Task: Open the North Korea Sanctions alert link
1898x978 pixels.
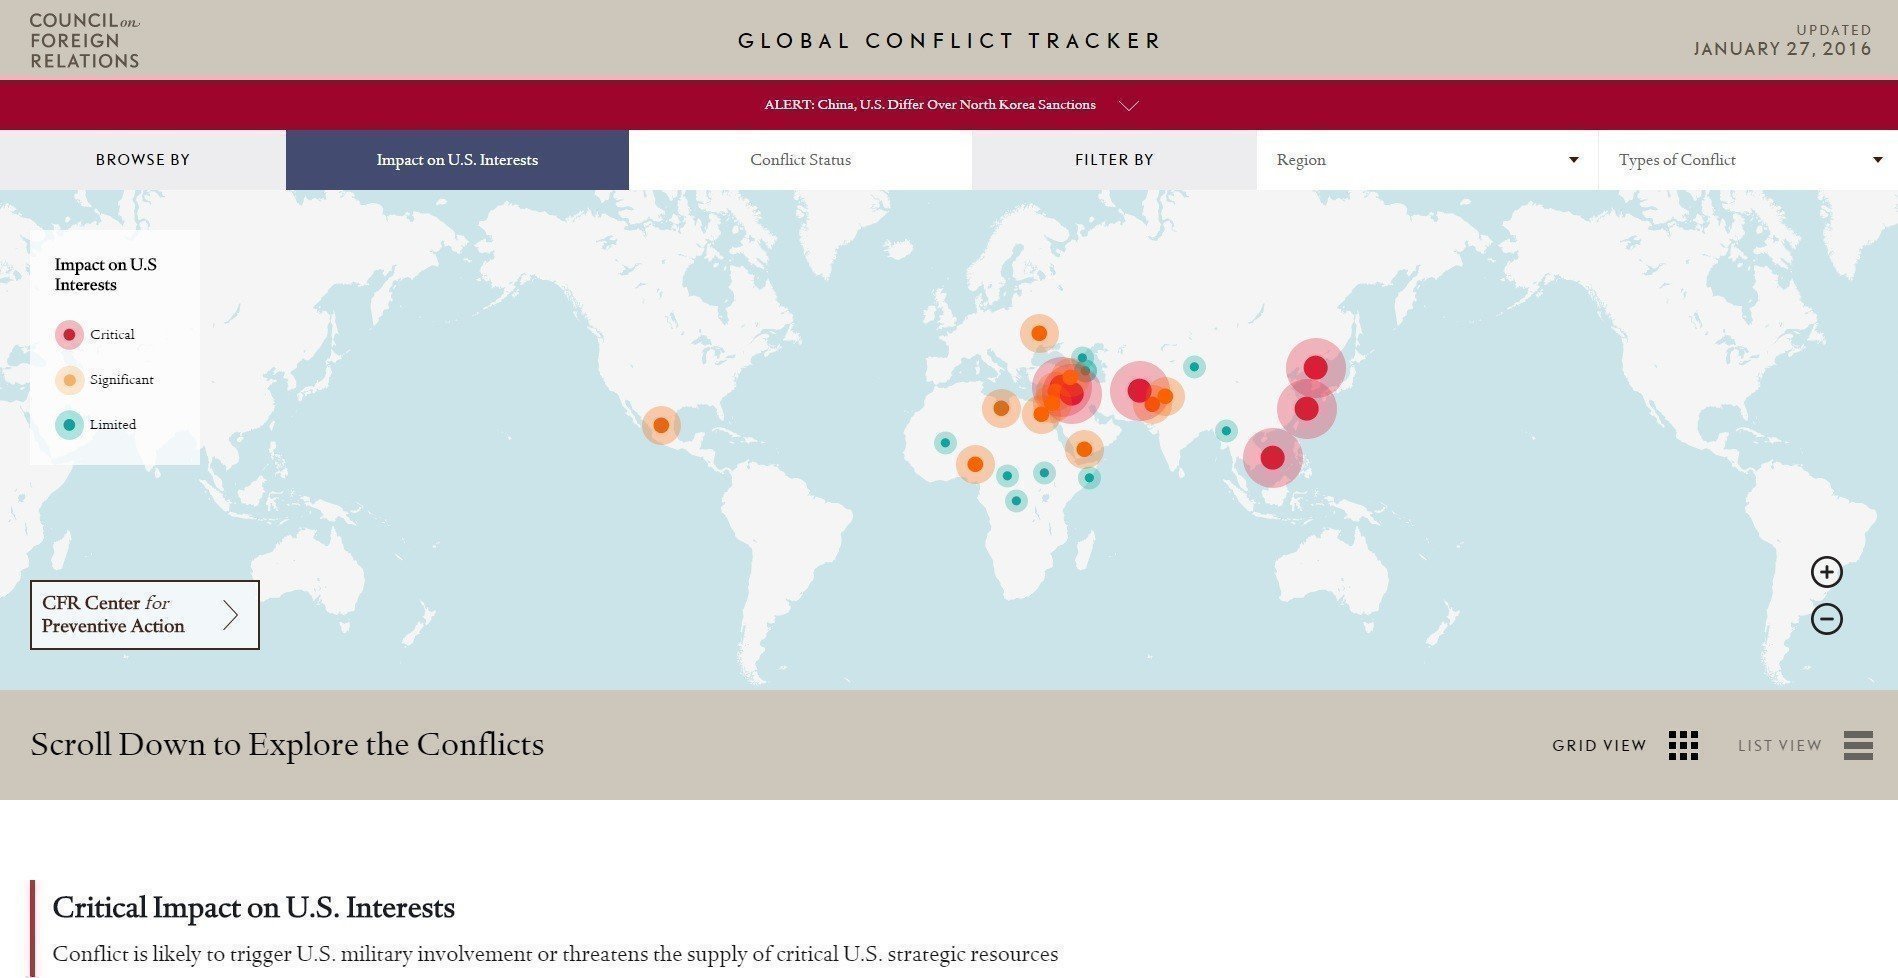Action: click(x=929, y=105)
